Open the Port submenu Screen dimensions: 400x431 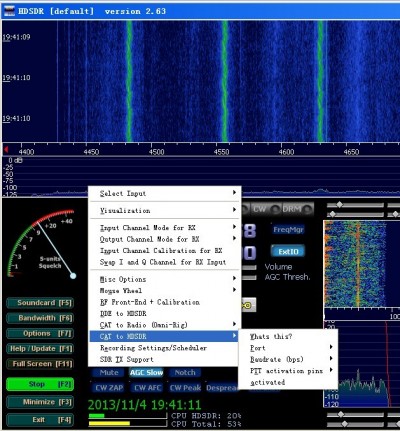click(289, 348)
